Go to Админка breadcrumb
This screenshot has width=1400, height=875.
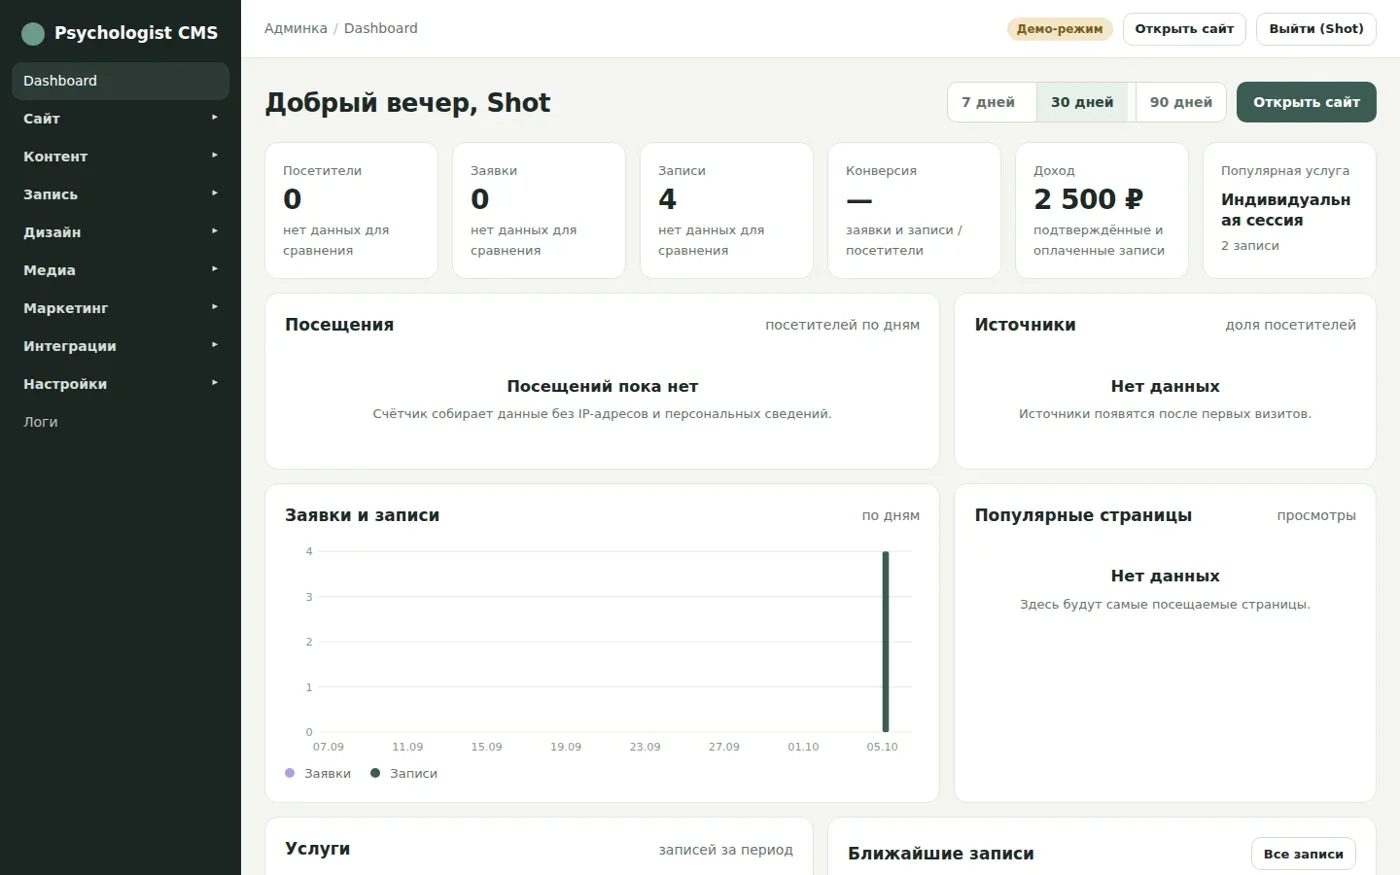(296, 29)
